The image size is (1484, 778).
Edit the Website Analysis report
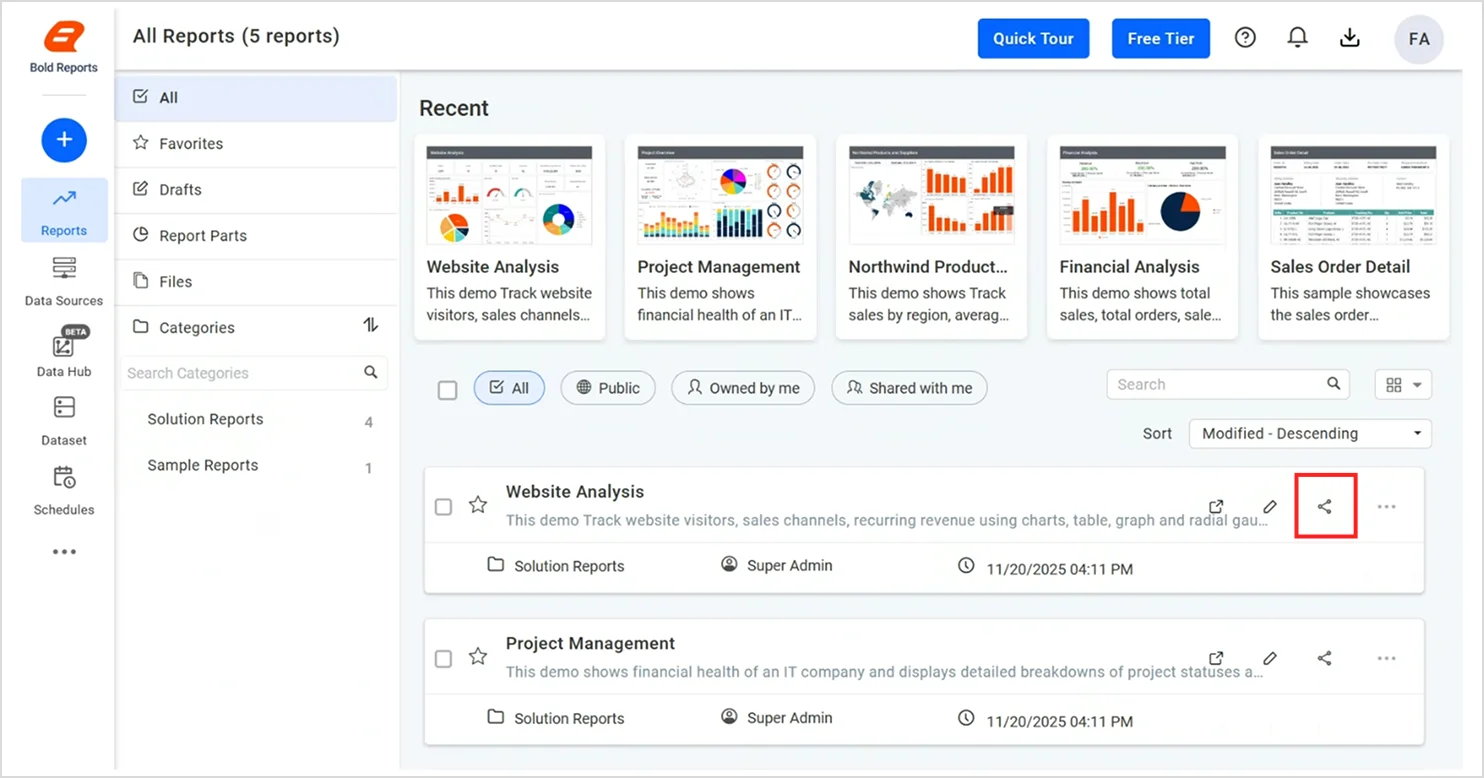[x=1270, y=506]
